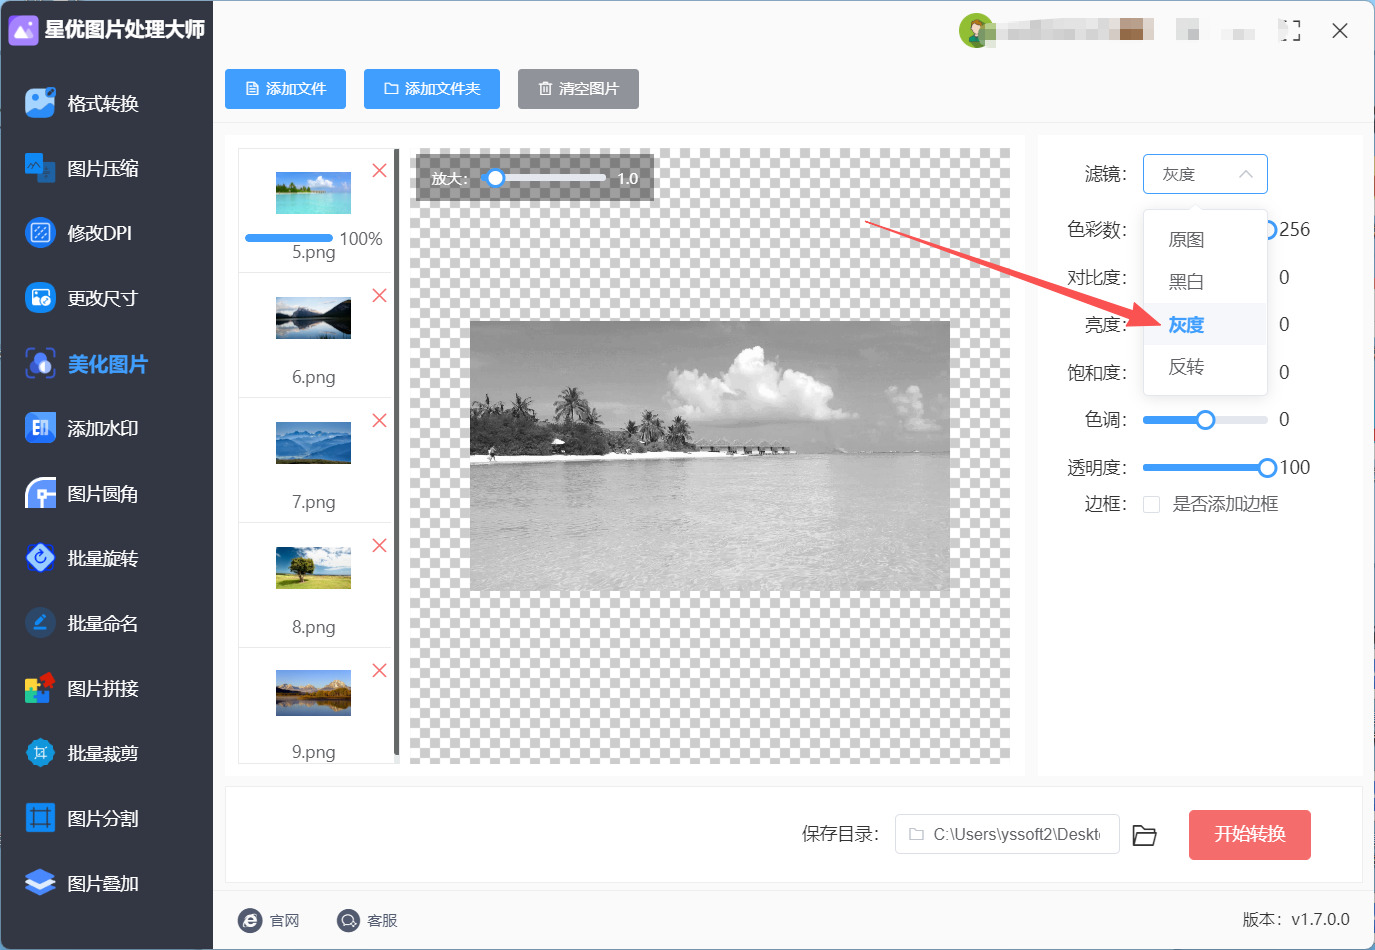Toggle the 是否添加边框 border checkbox
The image size is (1375, 950).
[1152, 504]
